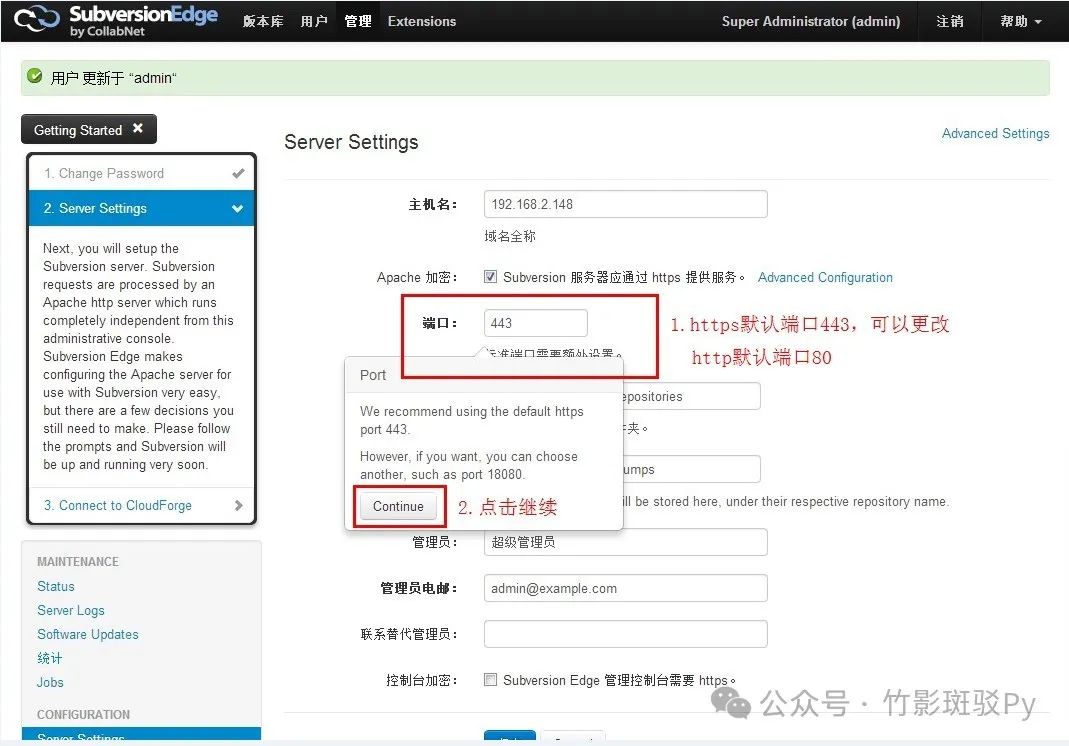Click the CONFIGURATION section heading
1069x746 pixels.
tap(83, 715)
